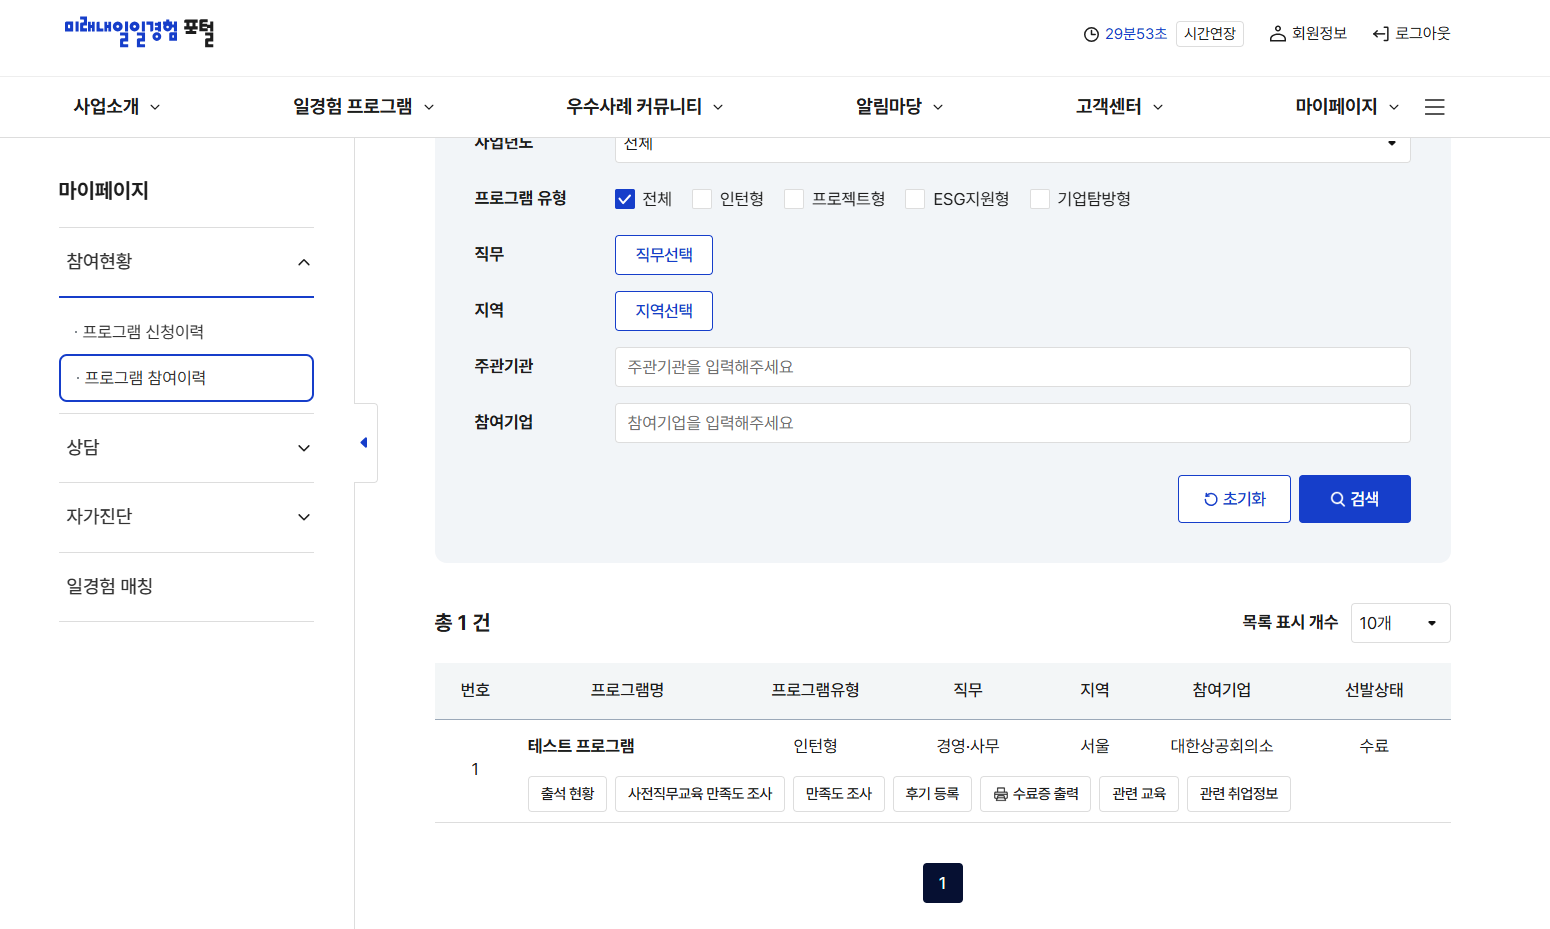
Task: Enable the ESG지원형 checkbox
Action: pyautogui.click(x=915, y=199)
